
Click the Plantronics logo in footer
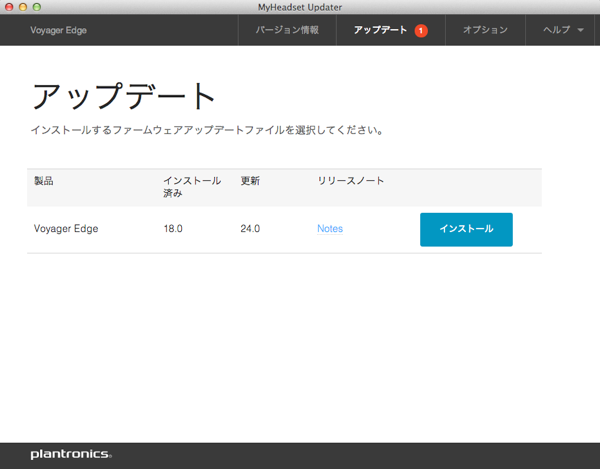pos(71,454)
